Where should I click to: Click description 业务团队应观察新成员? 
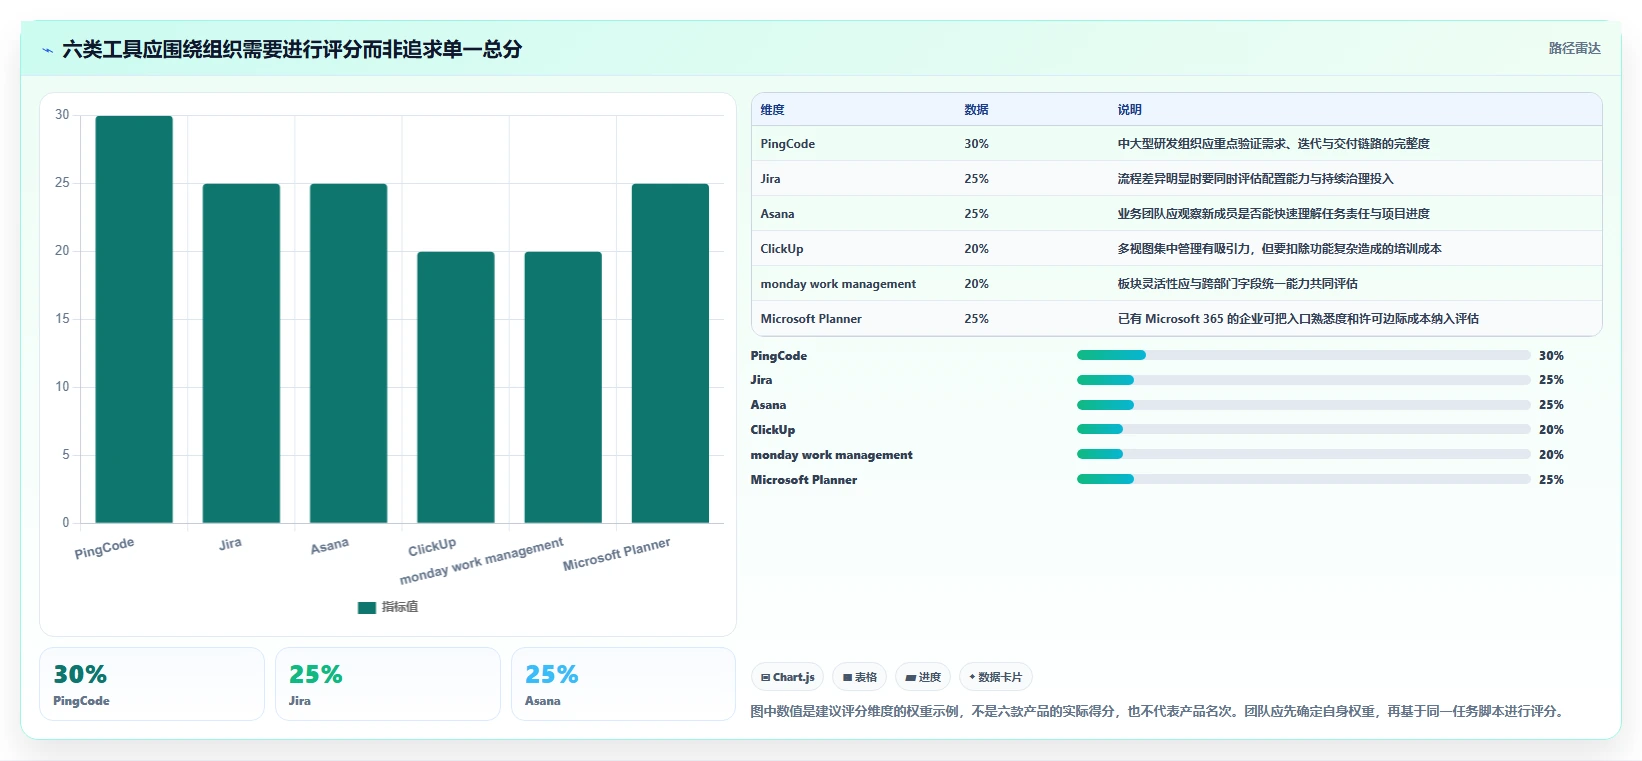pyautogui.click(x=1274, y=214)
